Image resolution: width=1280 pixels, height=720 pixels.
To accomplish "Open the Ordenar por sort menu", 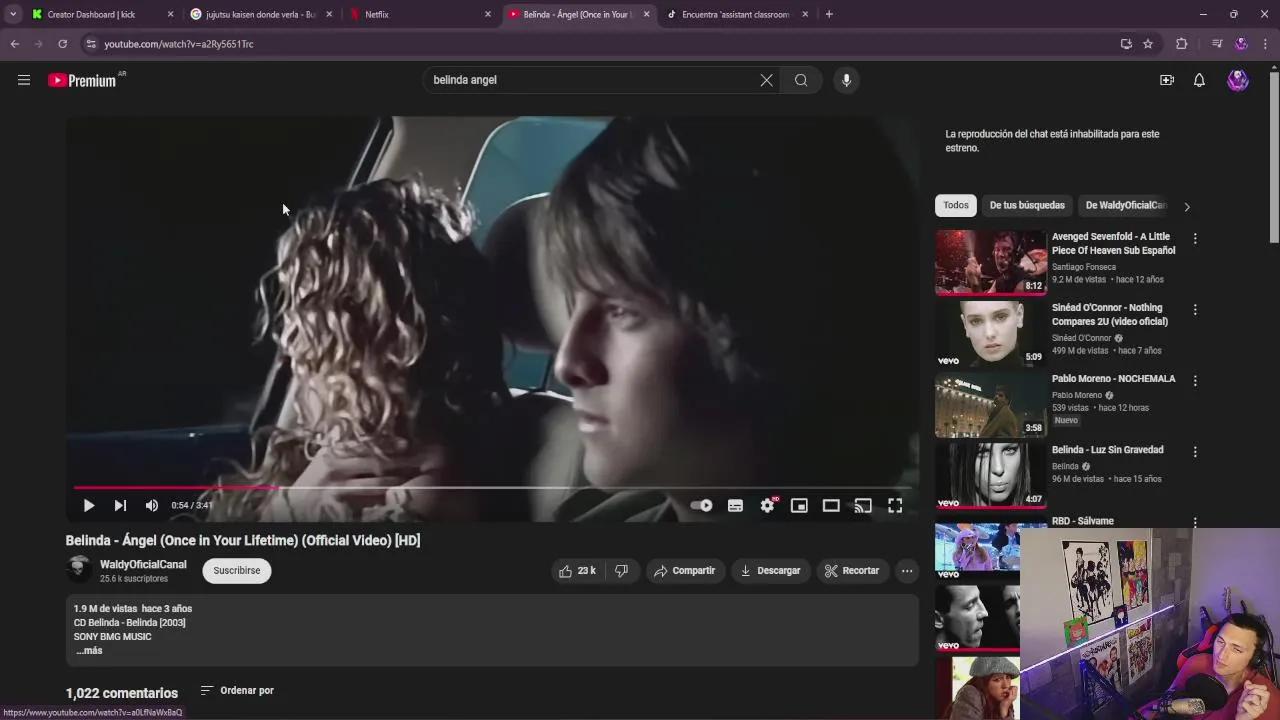I will coord(237,690).
